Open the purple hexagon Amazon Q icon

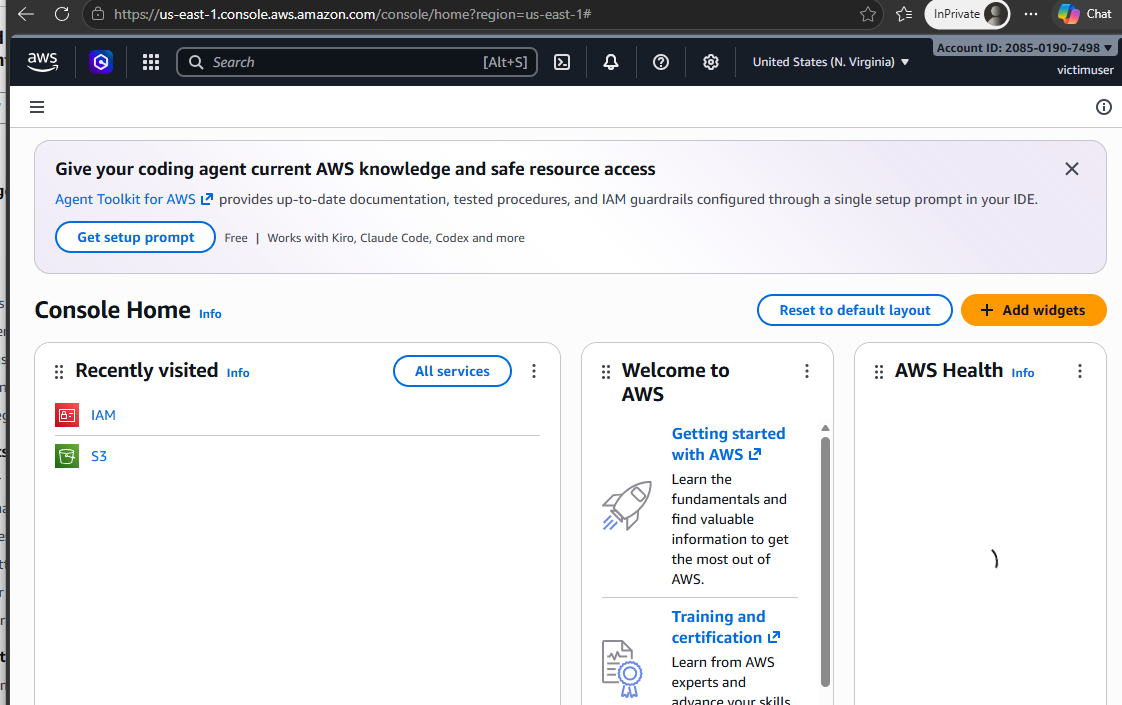[x=101, y=62]
